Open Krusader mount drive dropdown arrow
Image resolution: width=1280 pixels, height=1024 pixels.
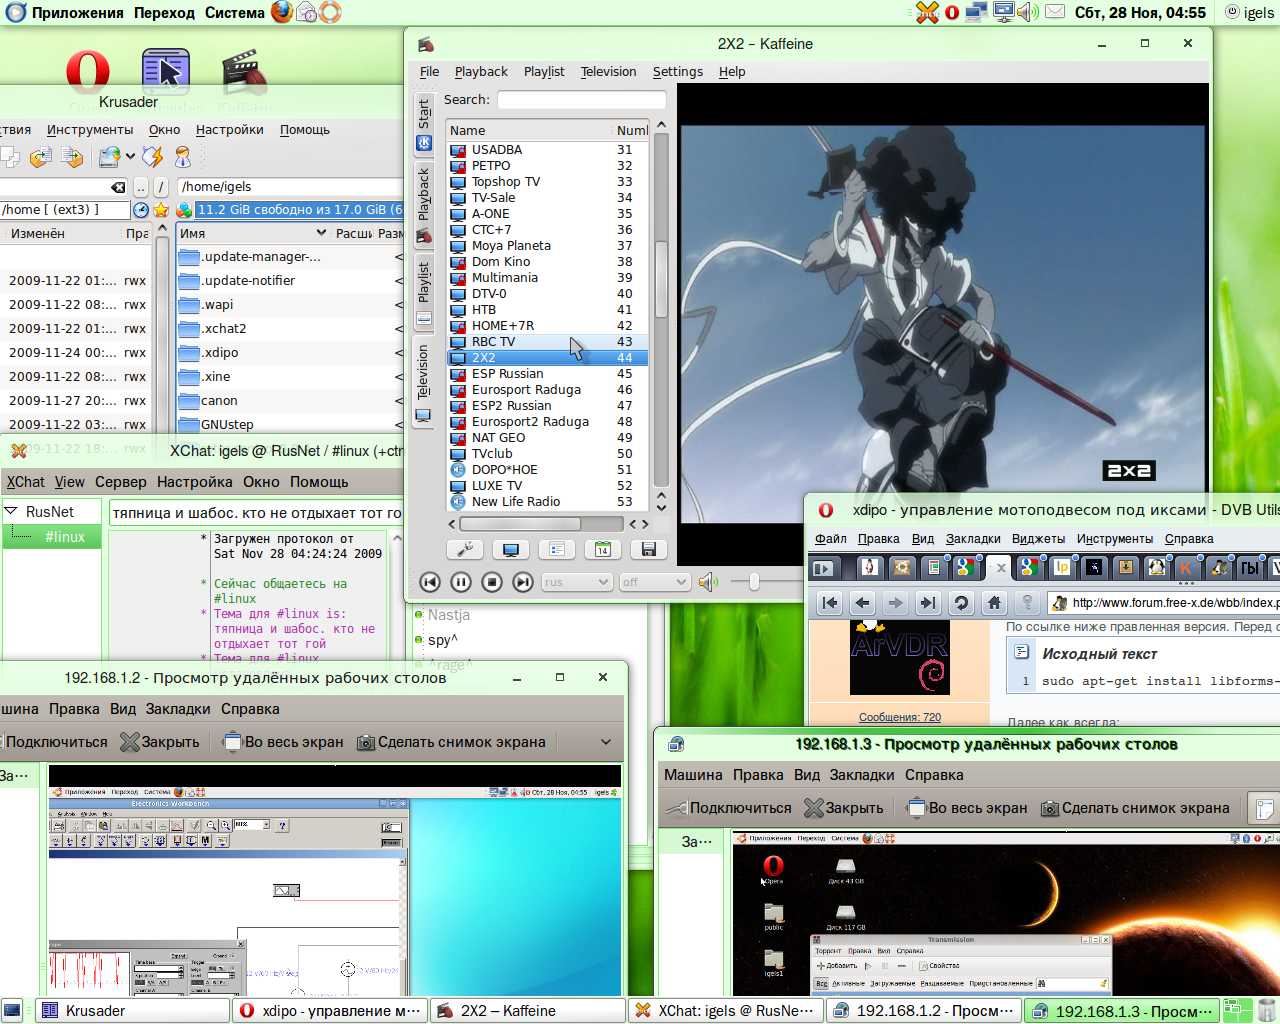(x=130, y=157)
